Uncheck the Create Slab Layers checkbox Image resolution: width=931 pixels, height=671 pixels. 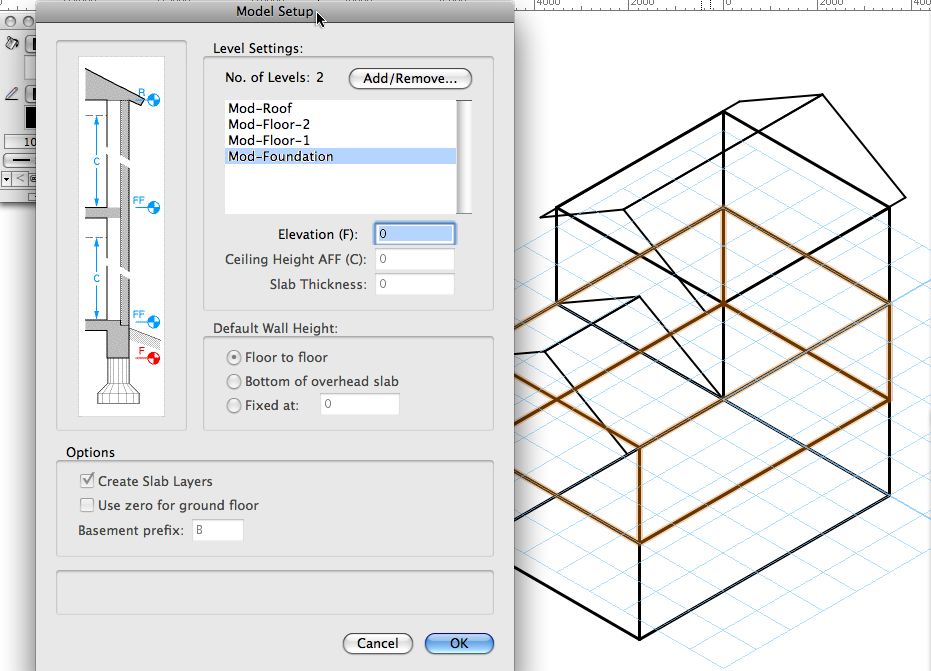[87, 480]
